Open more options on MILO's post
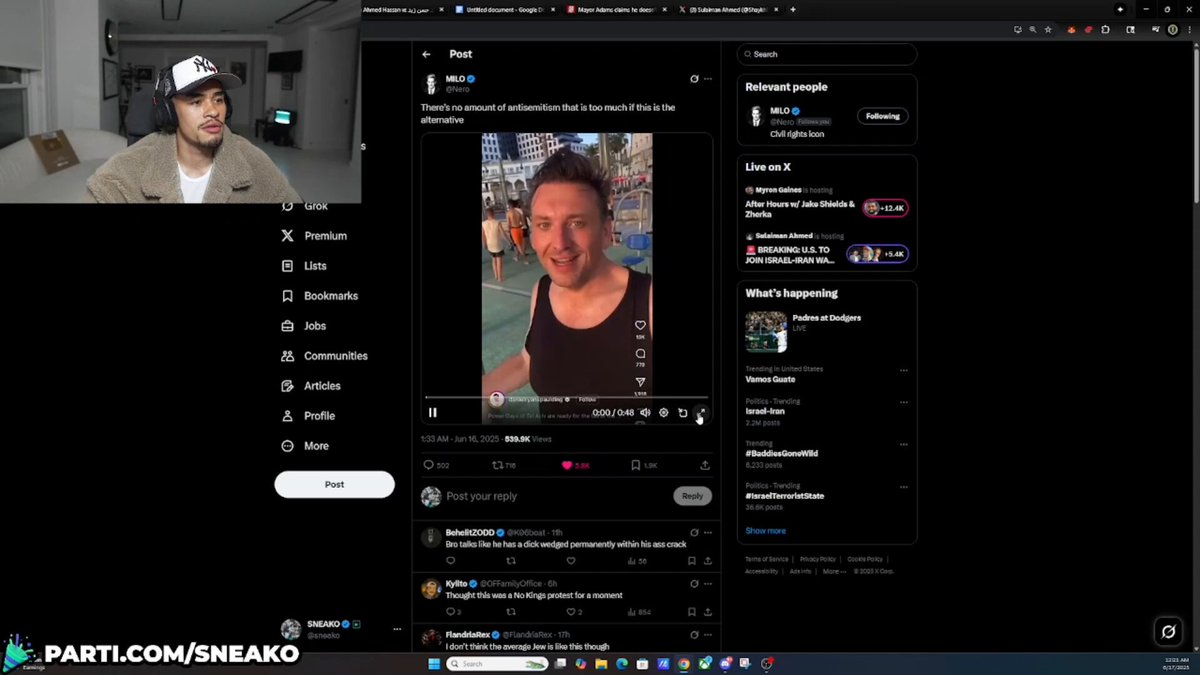 [x=708, y=79]
